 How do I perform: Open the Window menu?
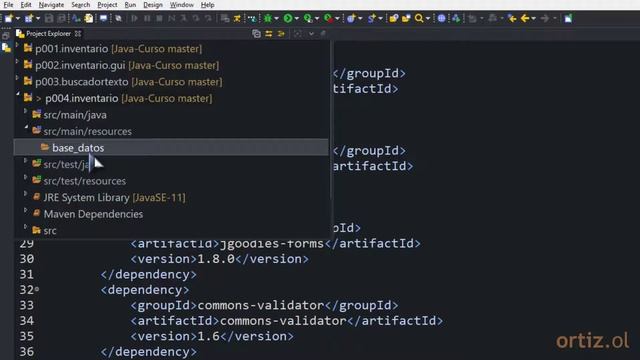(x=182, y=5)
